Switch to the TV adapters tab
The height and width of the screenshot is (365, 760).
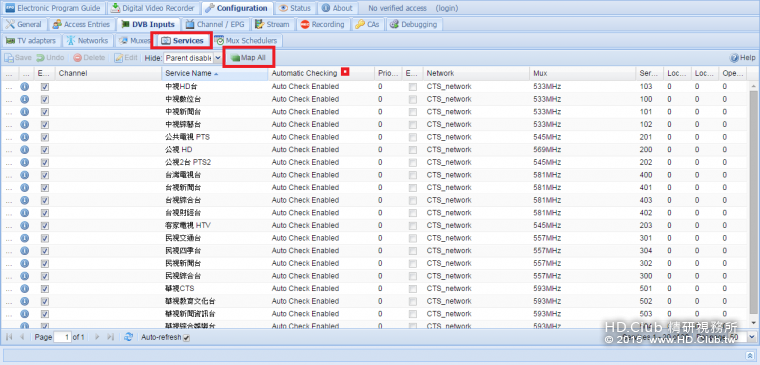click(31, 41)
